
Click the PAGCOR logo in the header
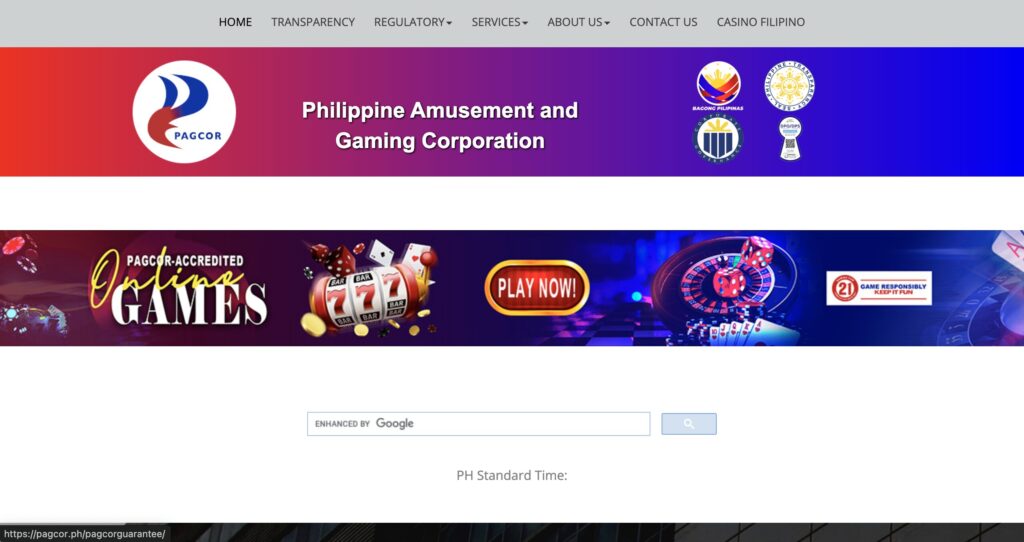pos(184,112)
